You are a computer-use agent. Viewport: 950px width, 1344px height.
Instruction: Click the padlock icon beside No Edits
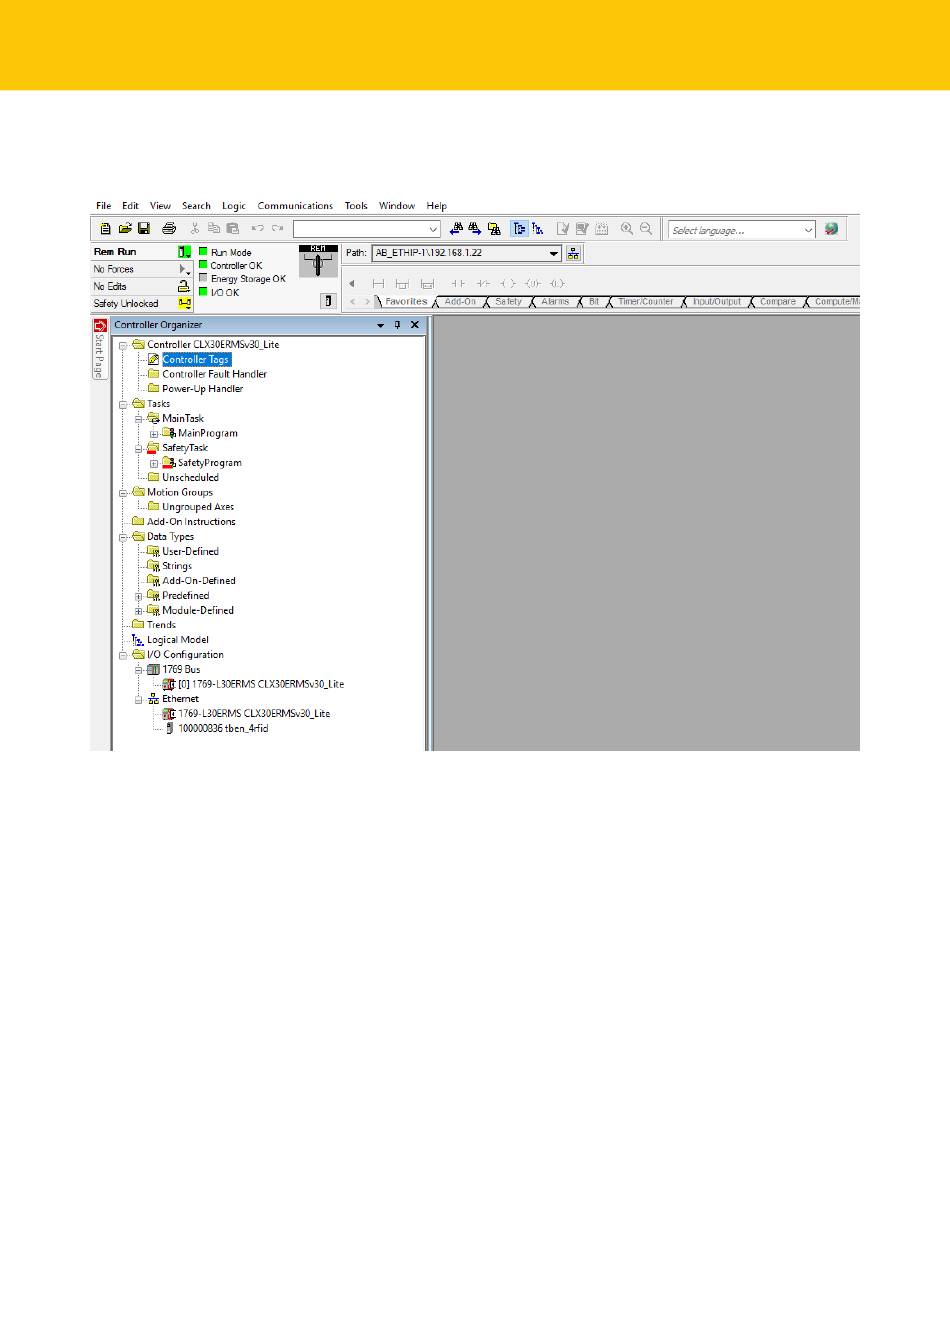pyautogui.click(x=184, y=286)
